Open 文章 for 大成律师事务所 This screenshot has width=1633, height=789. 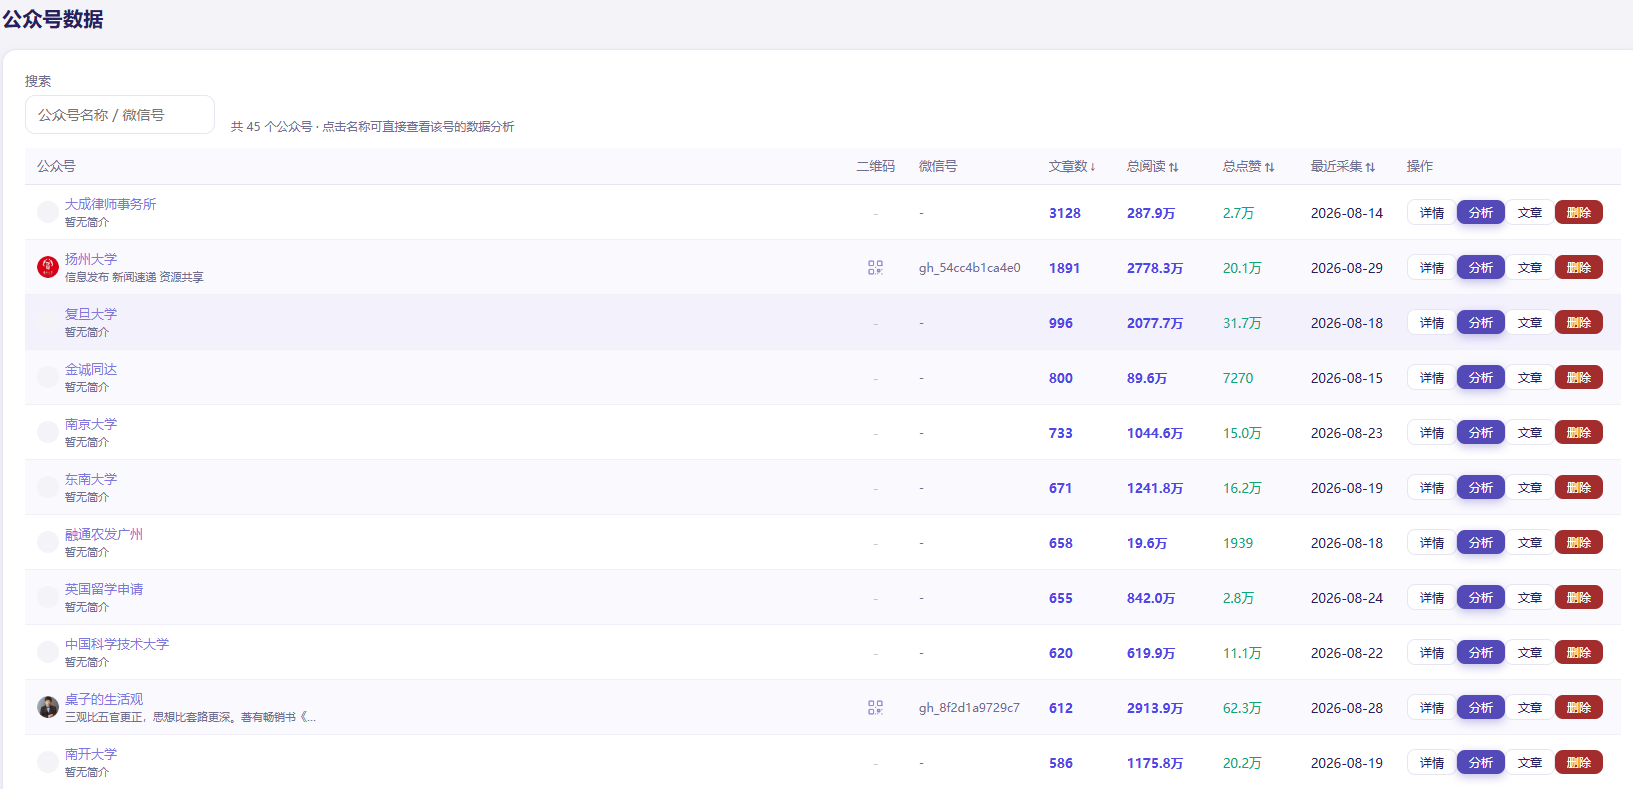coord(1530,213)
